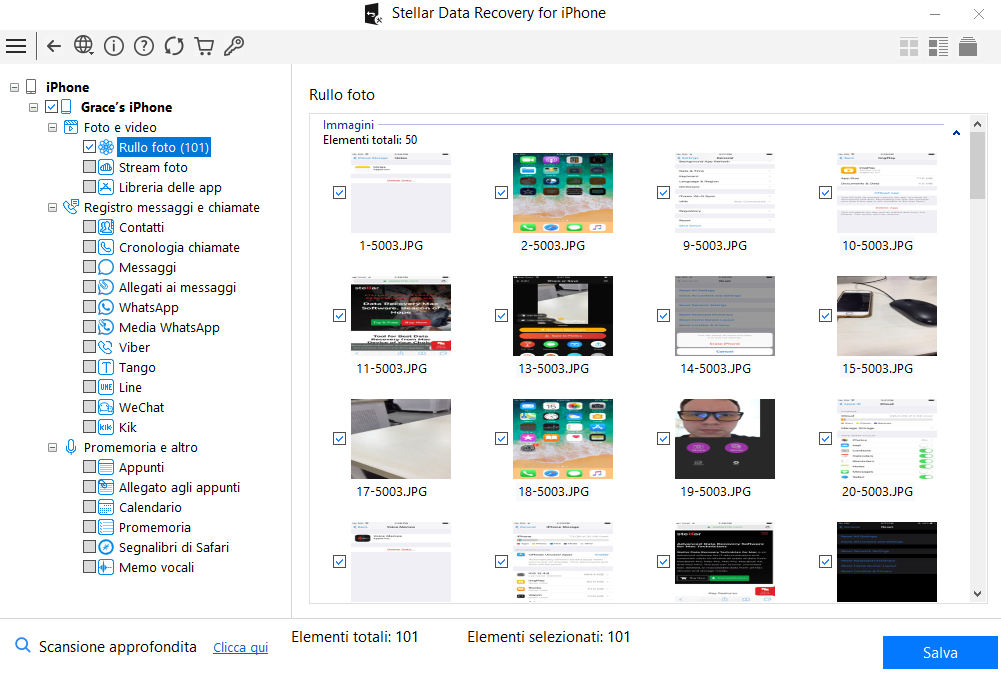1001x681 pixels.
Task: Click the Salva button
Action: tap(939, 652)
